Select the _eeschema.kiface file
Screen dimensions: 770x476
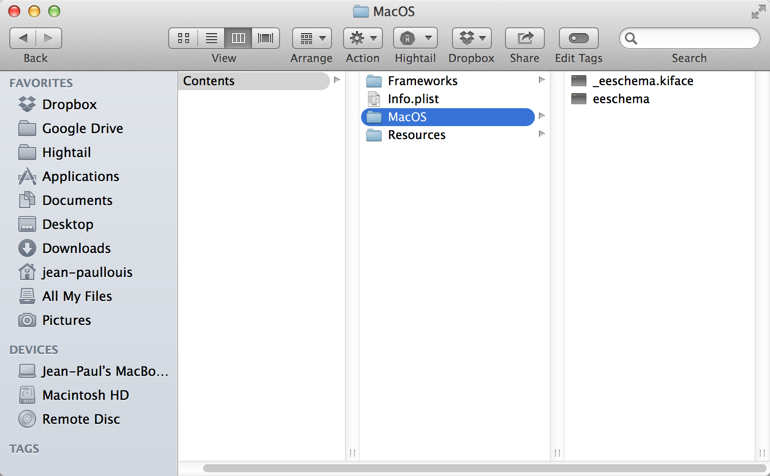[x=632, y=81]
